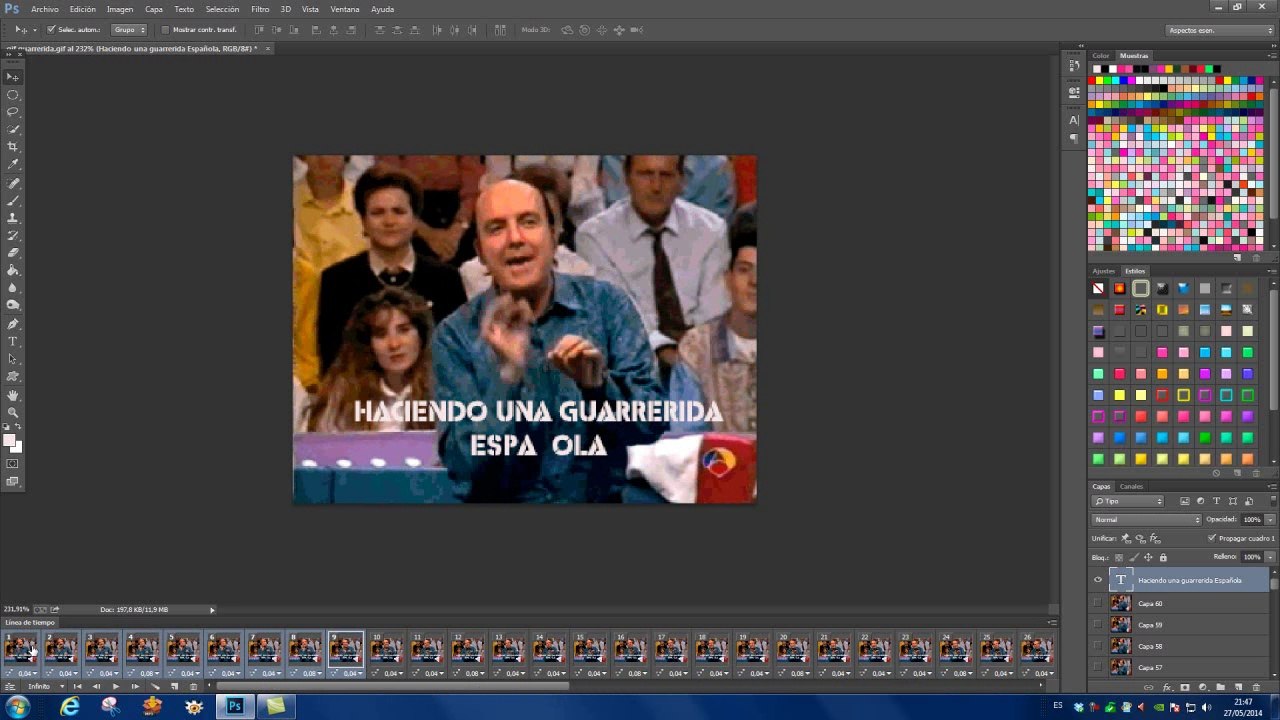Open the Relleno value dropdown arrow
Screen dimensions: 1280x720
[1270, 557]
